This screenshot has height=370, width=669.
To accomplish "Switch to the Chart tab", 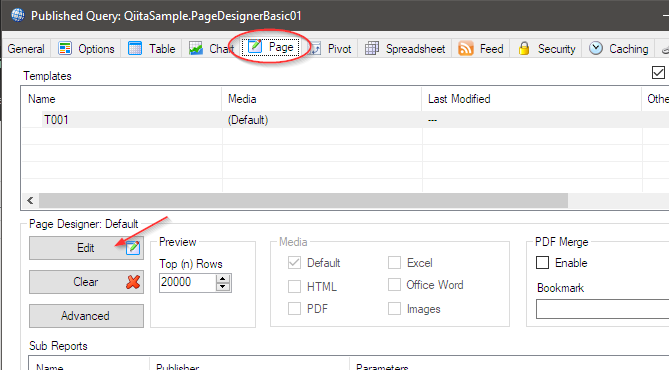I will 211,49.
